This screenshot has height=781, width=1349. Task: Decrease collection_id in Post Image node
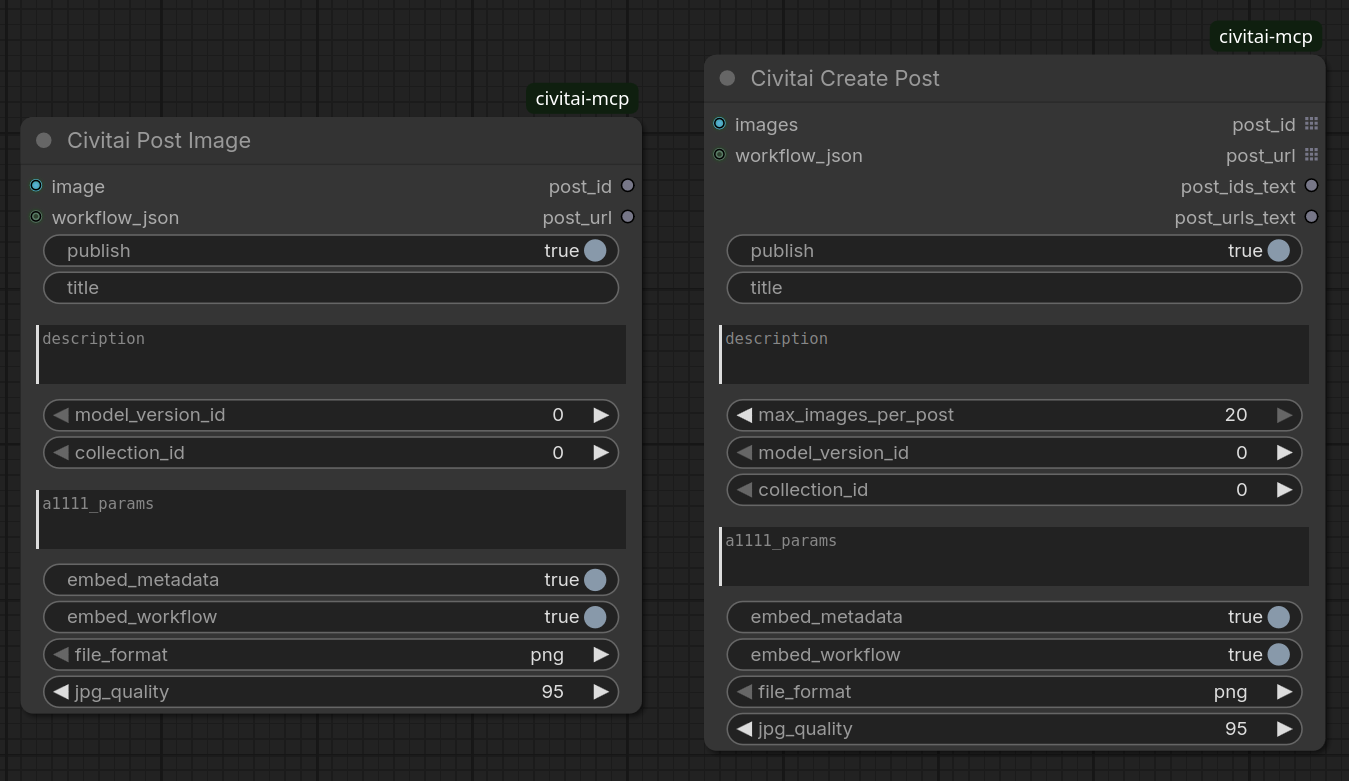click(x=61, y=453)
